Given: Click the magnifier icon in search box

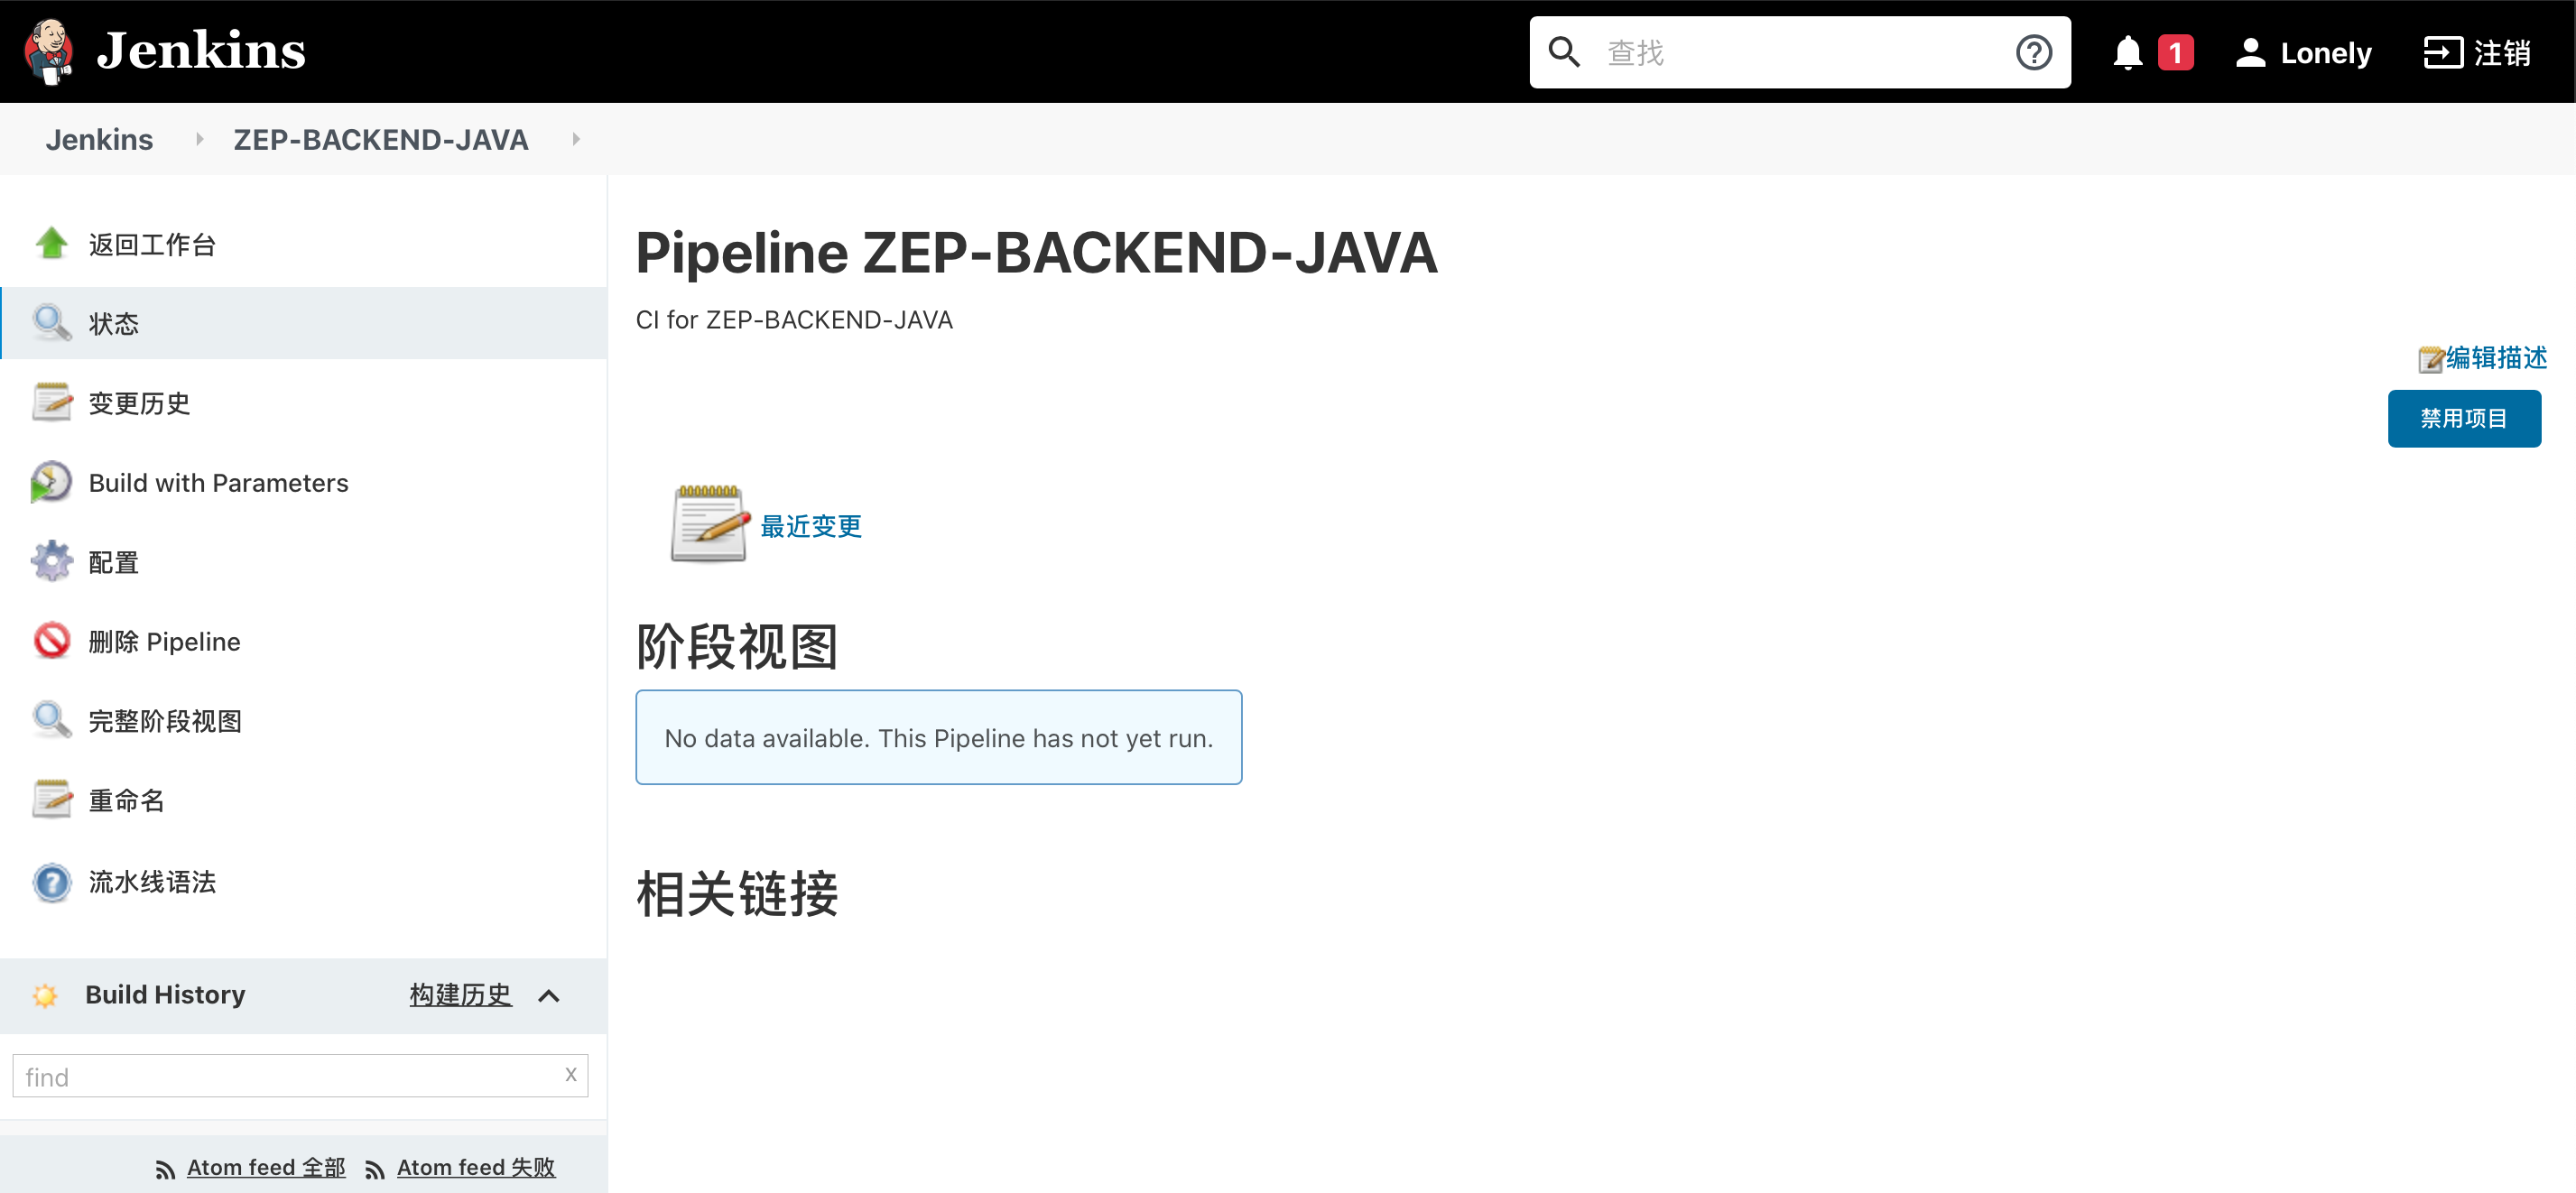Looking at the screenshot, I should (1564, 52).
